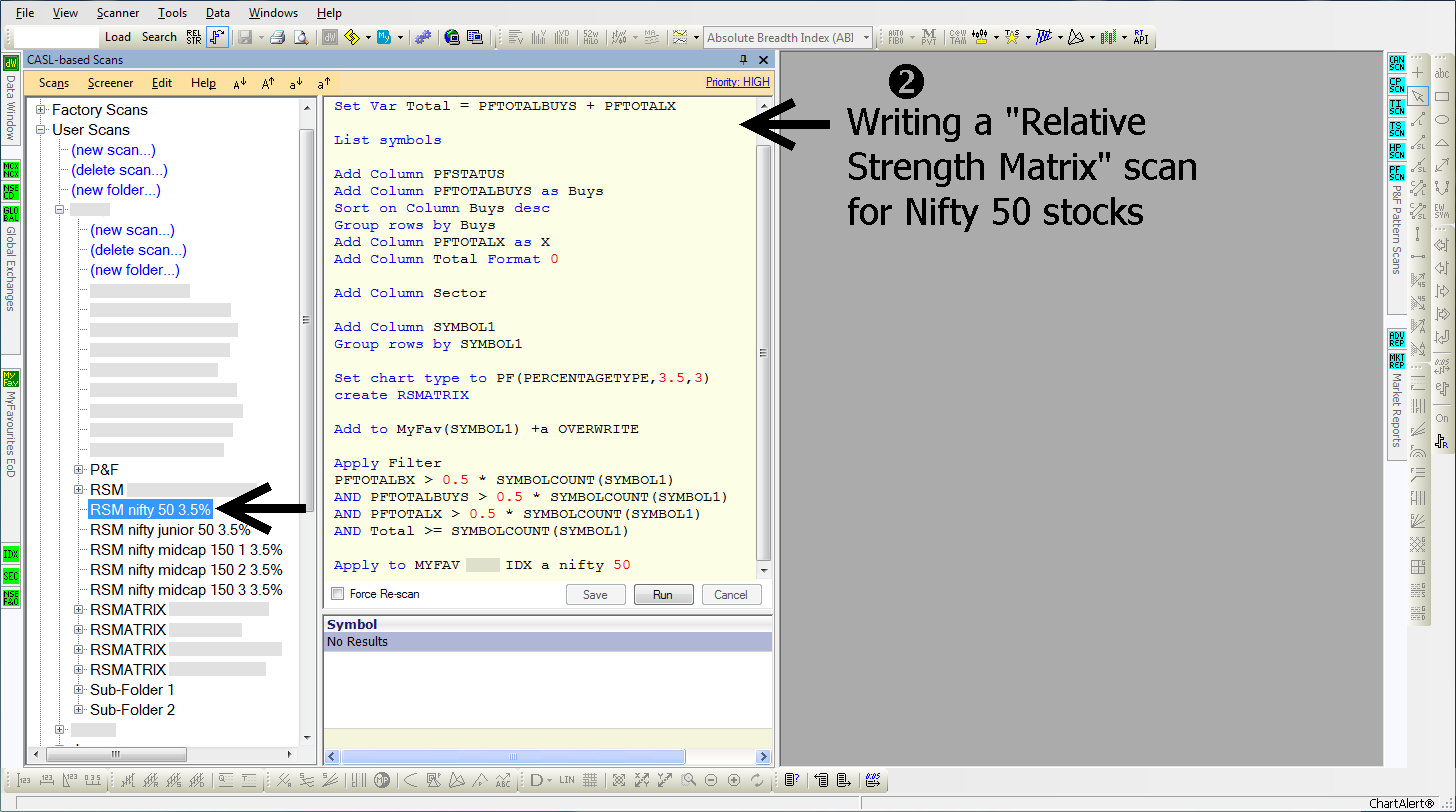Click the zoom out minus icon
Image resolution: width=1456 pixels, height=812 pixels.
pyautogui.click(x=711, y=780)
